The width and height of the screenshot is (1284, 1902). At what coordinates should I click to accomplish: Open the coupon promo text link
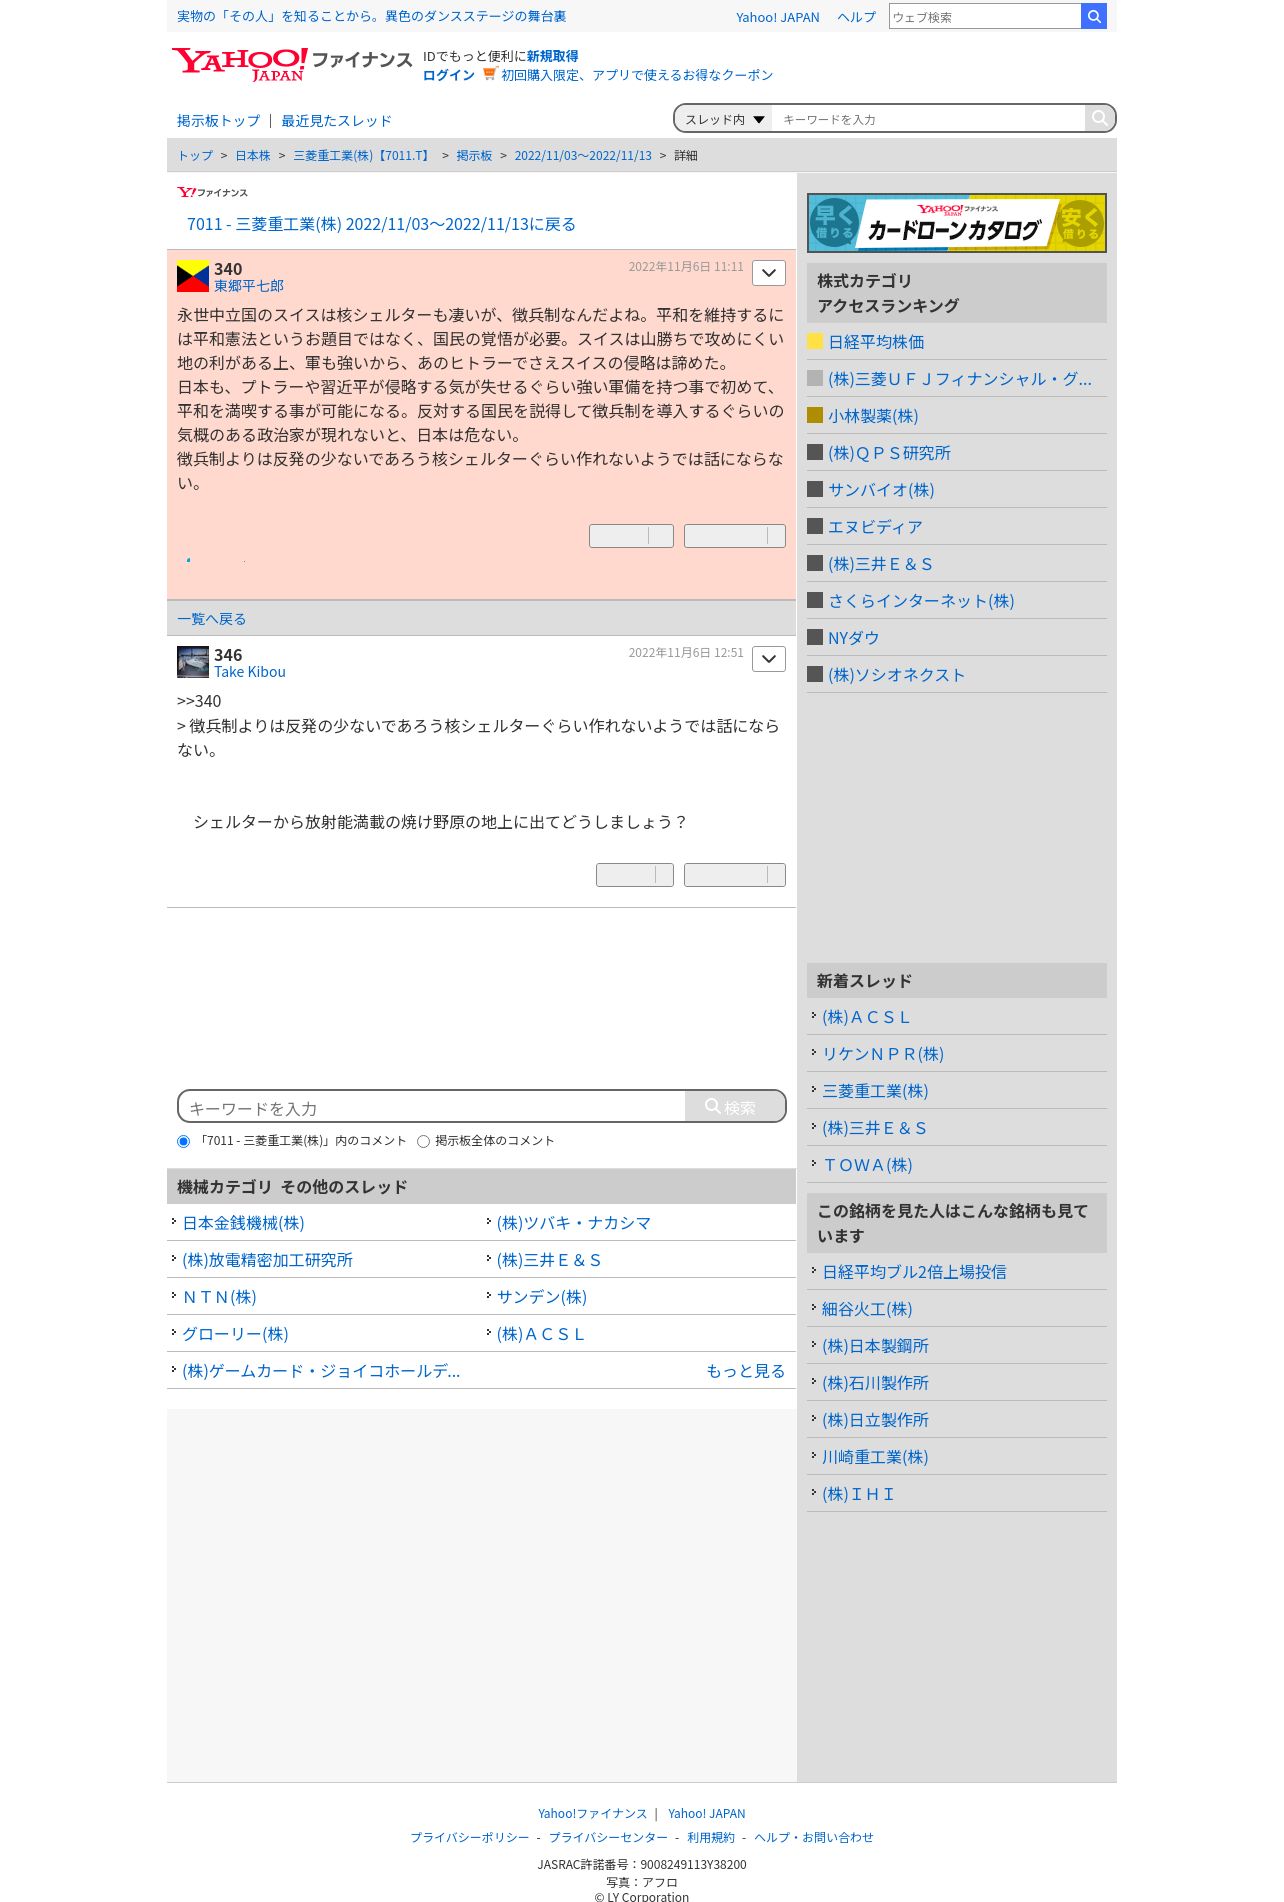637,75
